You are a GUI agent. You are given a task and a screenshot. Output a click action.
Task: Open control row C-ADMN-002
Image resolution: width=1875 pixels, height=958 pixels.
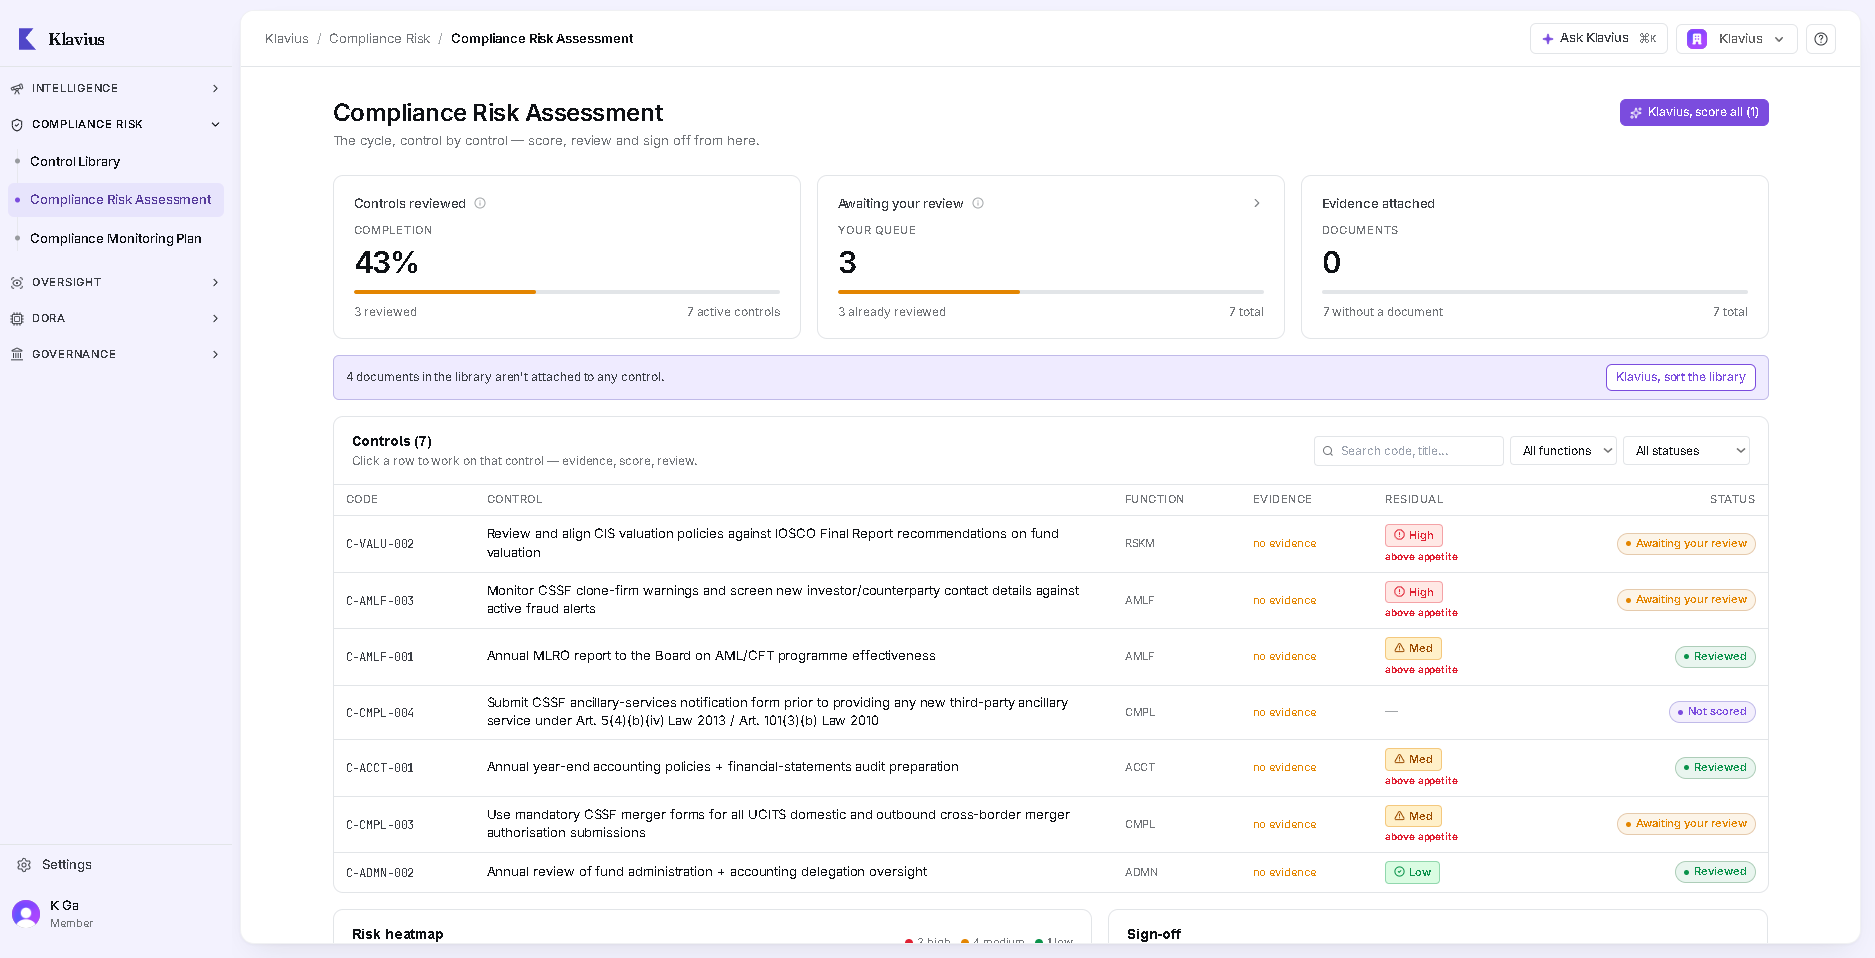1051,873
